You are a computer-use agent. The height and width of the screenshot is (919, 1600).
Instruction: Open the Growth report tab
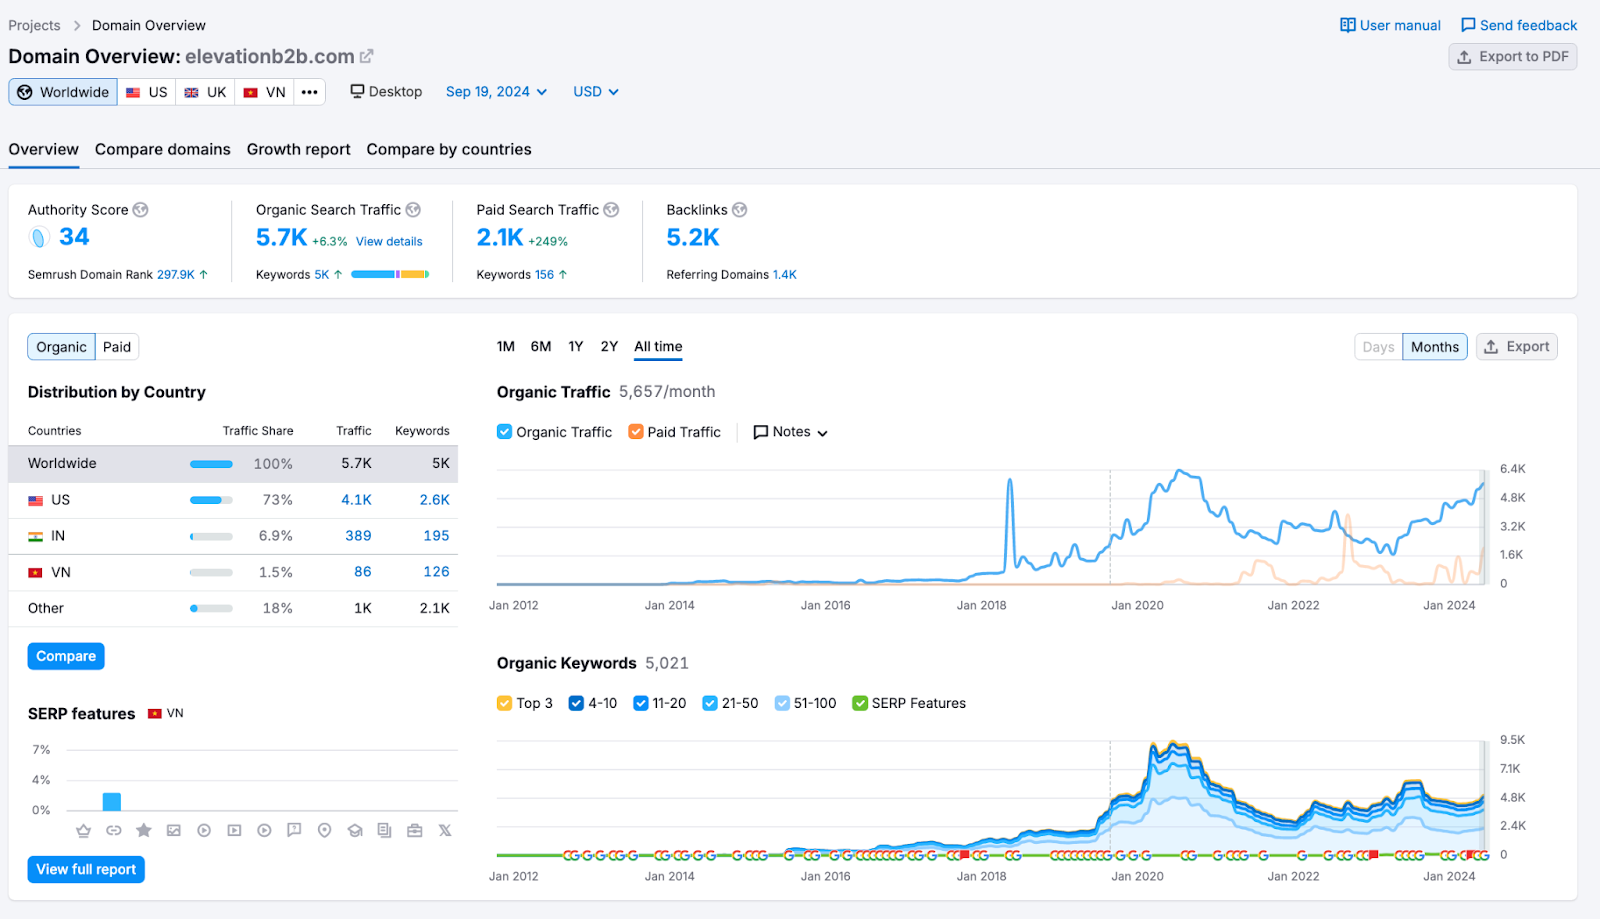click(299, 149)
